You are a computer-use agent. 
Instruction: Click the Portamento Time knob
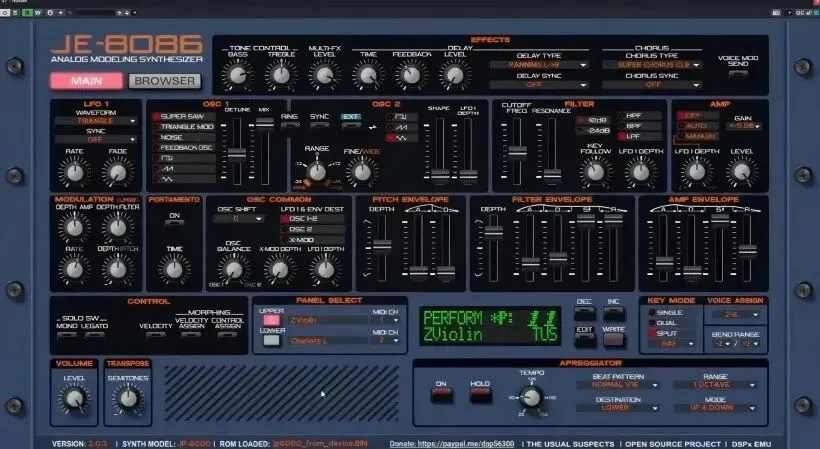174,270
